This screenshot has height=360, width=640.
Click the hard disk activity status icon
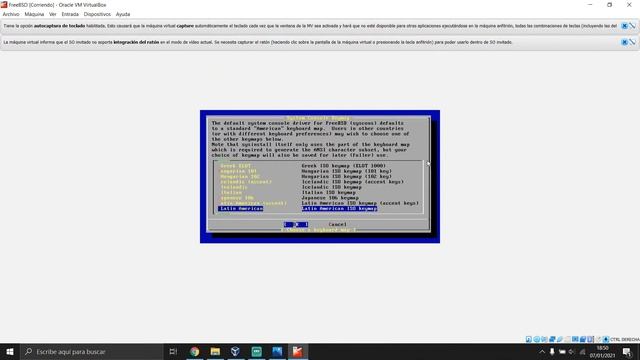click(529, 339)
